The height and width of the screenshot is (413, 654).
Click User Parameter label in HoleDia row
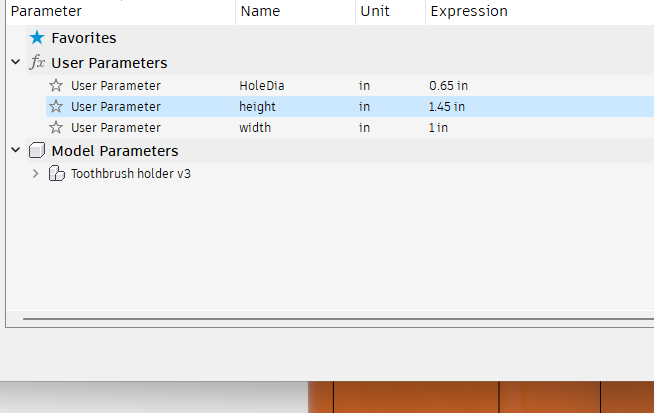116,86
